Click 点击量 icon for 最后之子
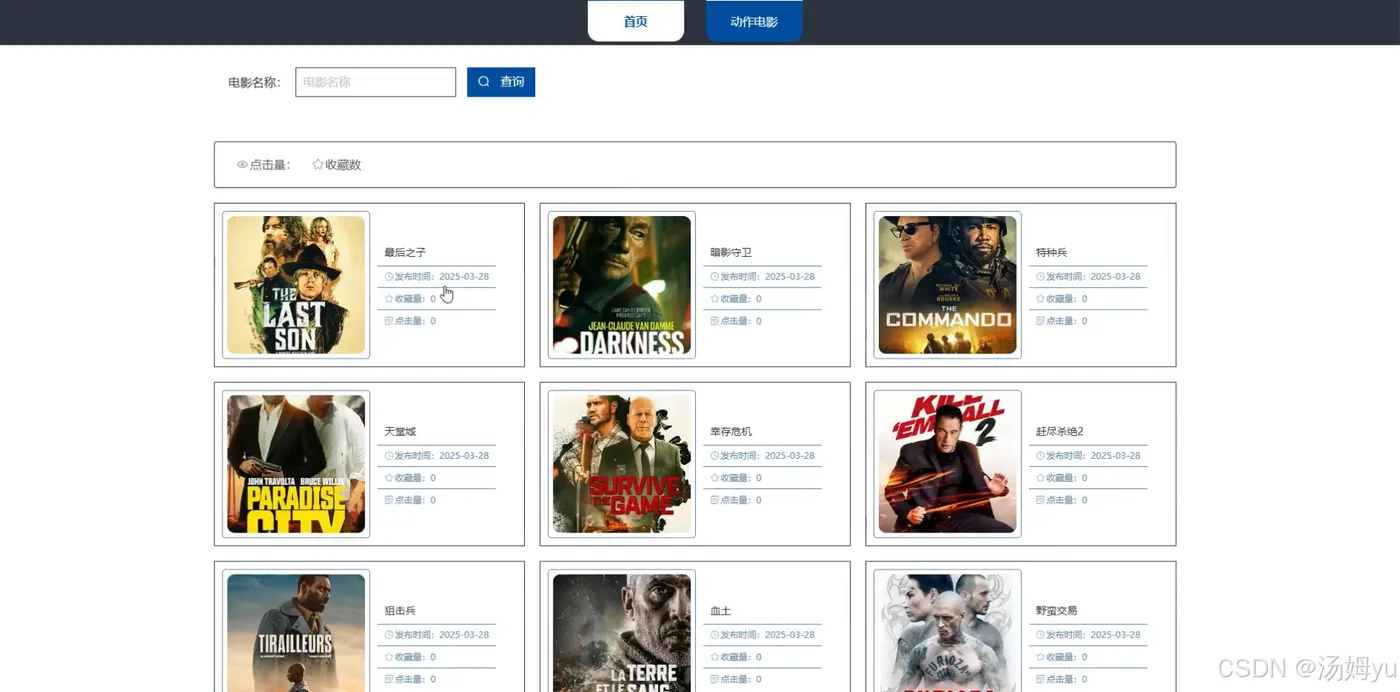 (389, 321)
